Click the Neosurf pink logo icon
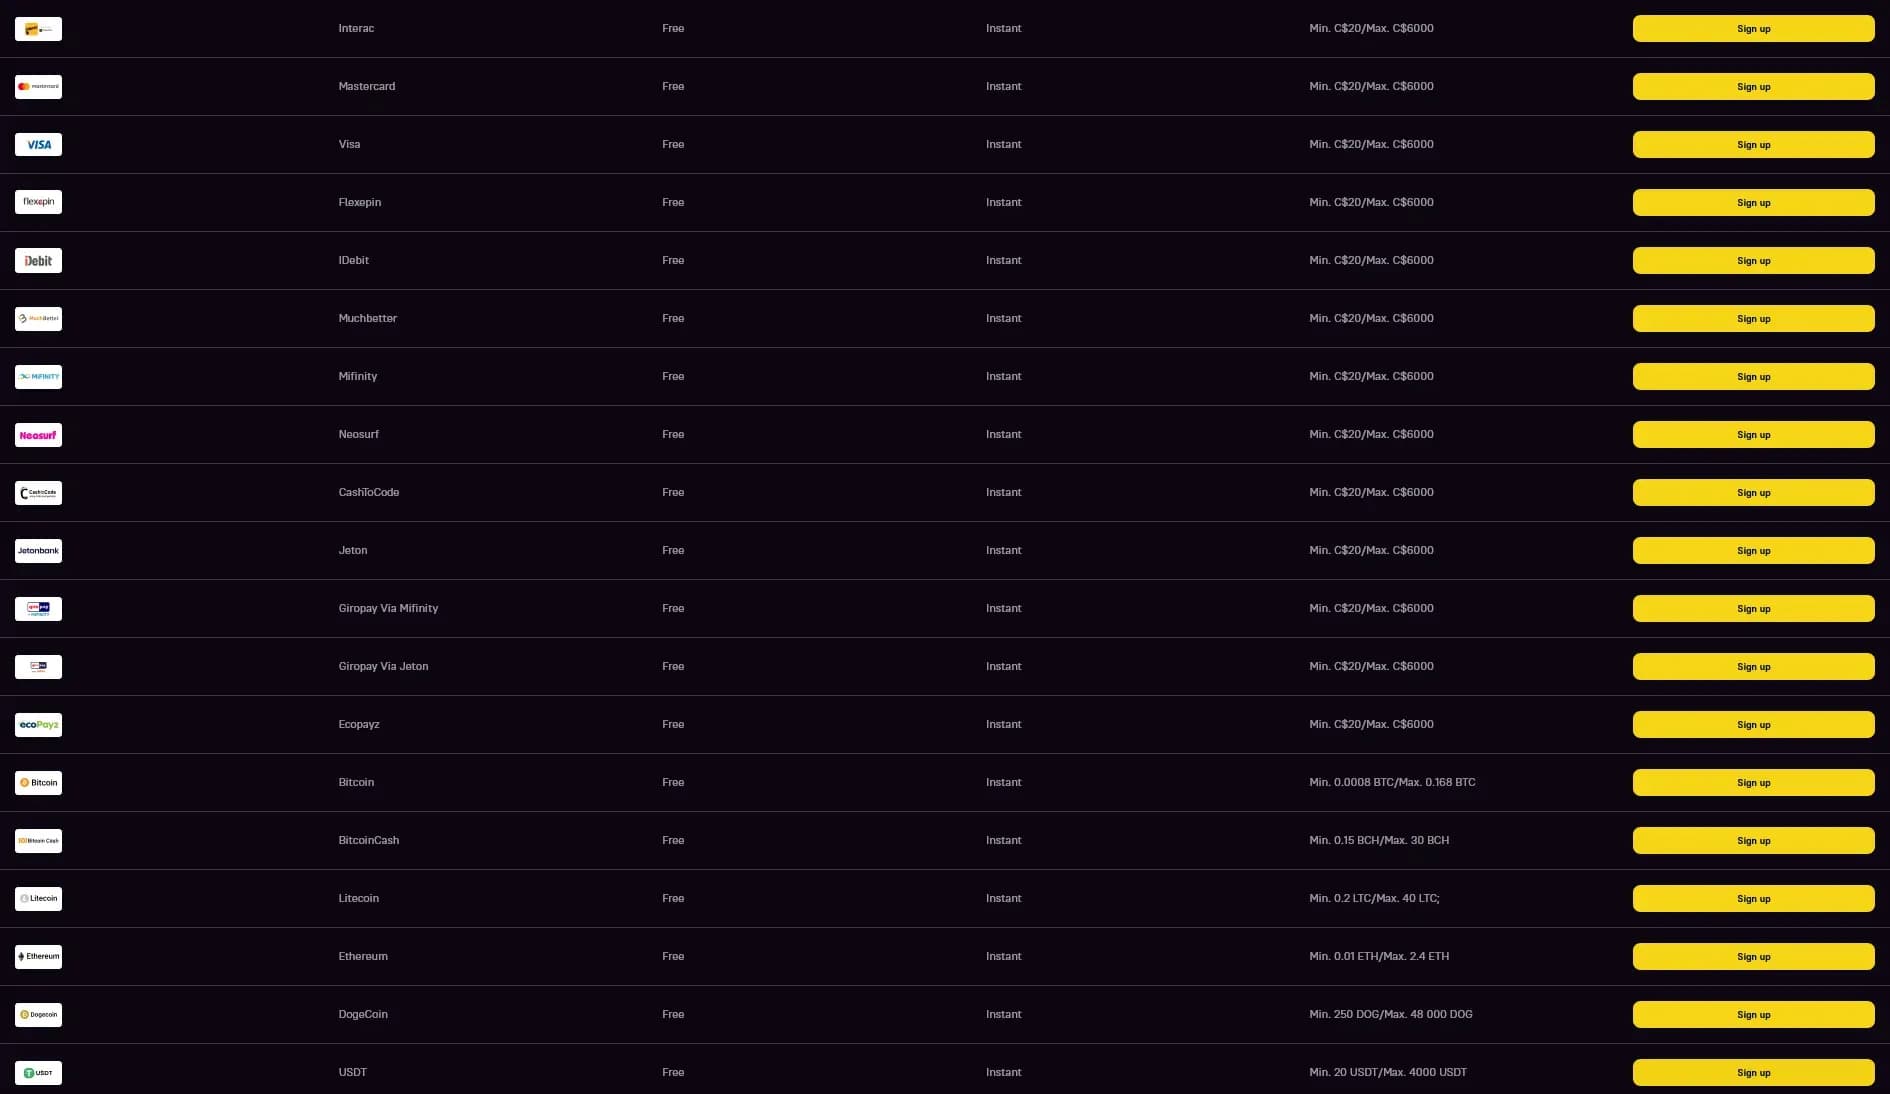Viewport: 1890px width, 1094px height. [38, 435]
